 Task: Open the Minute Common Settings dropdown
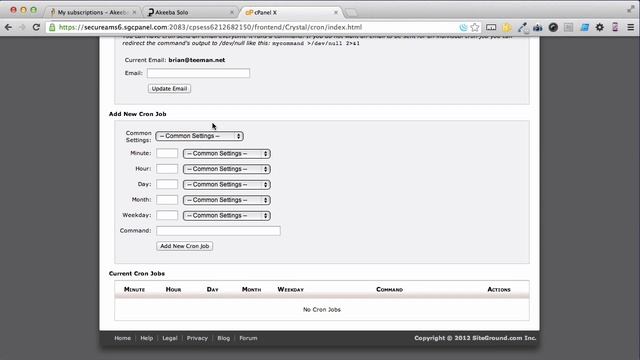click(x=227, y=154)
